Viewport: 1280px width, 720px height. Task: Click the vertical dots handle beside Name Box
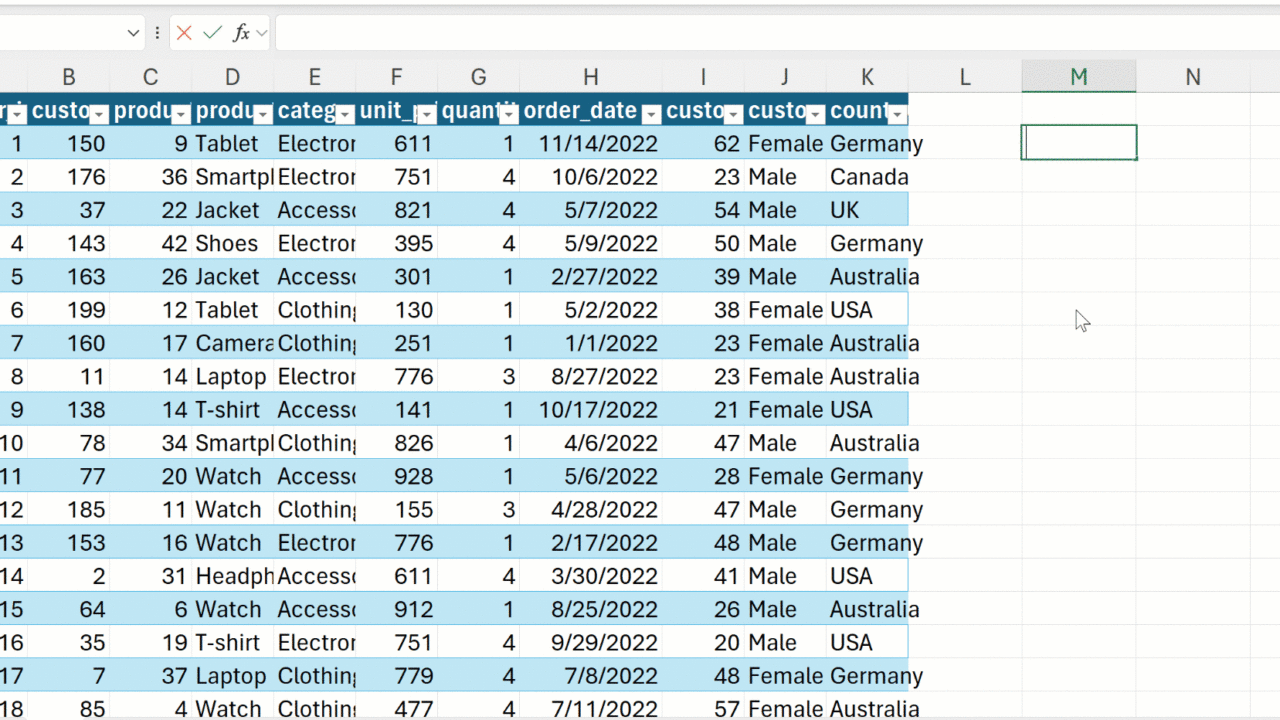coord(157,33)
